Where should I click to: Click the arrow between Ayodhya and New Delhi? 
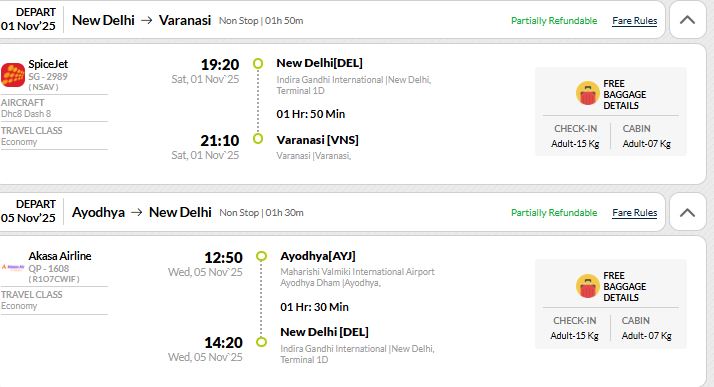click(137, 213)
